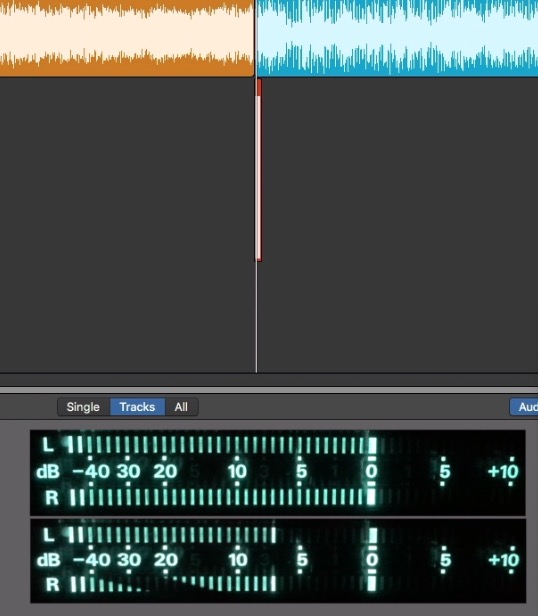Screen dimensions: 538x616
Task: Select the Tracks view mode button
Action: pyautogui.click(x=138, y=407)
